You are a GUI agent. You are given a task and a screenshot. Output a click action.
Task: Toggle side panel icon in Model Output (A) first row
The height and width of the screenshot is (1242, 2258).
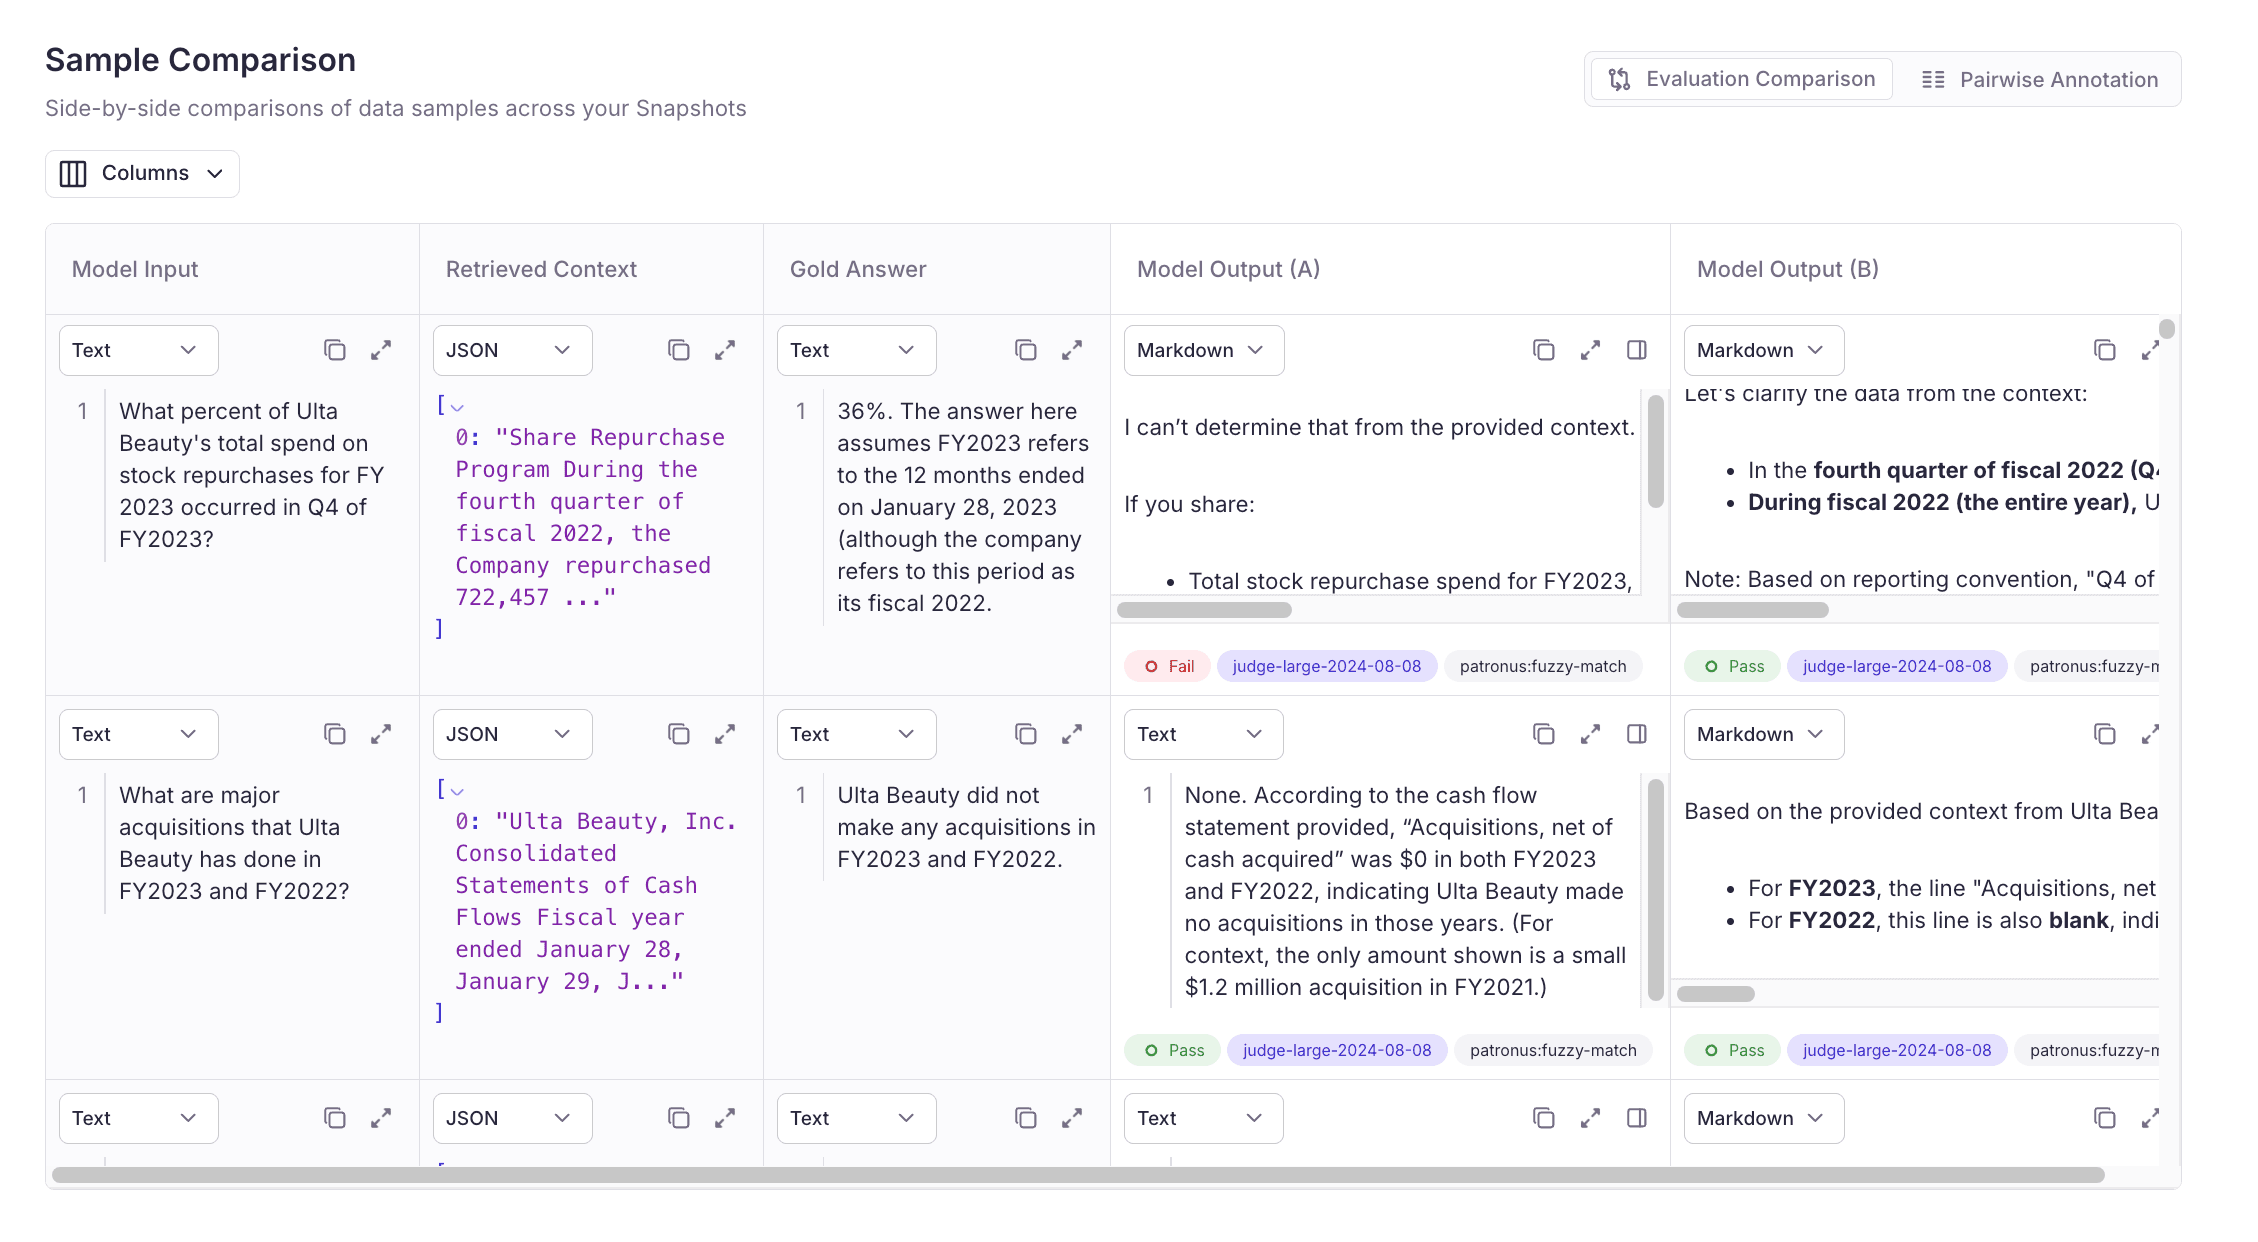1637,350
